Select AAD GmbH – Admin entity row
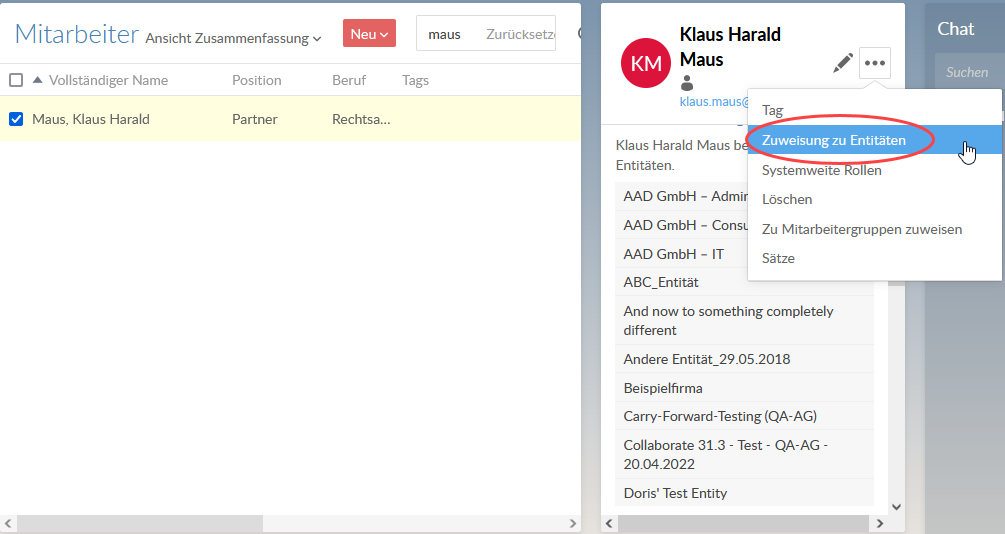 click(x=681, y=196)
